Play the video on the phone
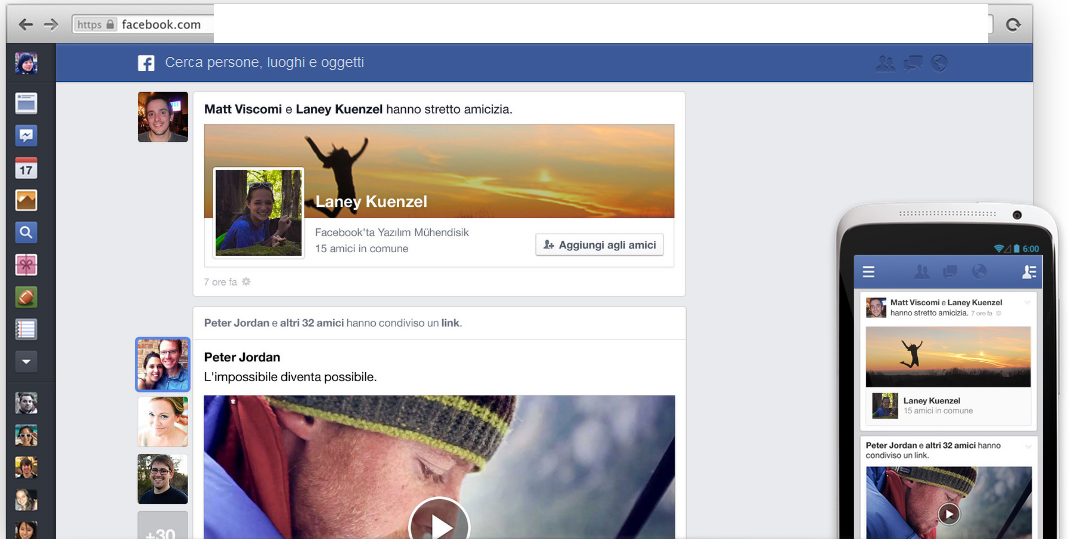 (x=948, y=513)
